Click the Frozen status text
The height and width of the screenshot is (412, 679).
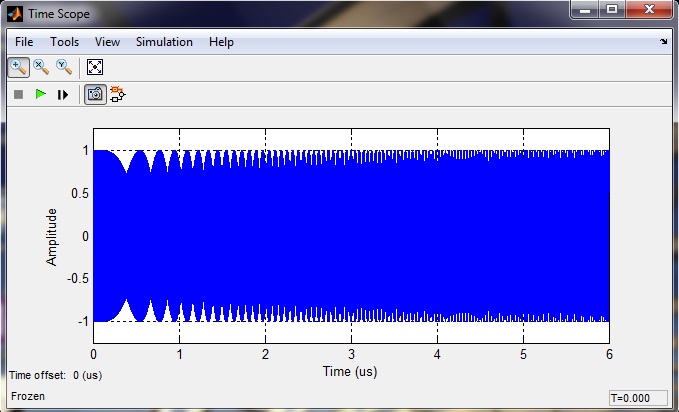tap(27, 397)
